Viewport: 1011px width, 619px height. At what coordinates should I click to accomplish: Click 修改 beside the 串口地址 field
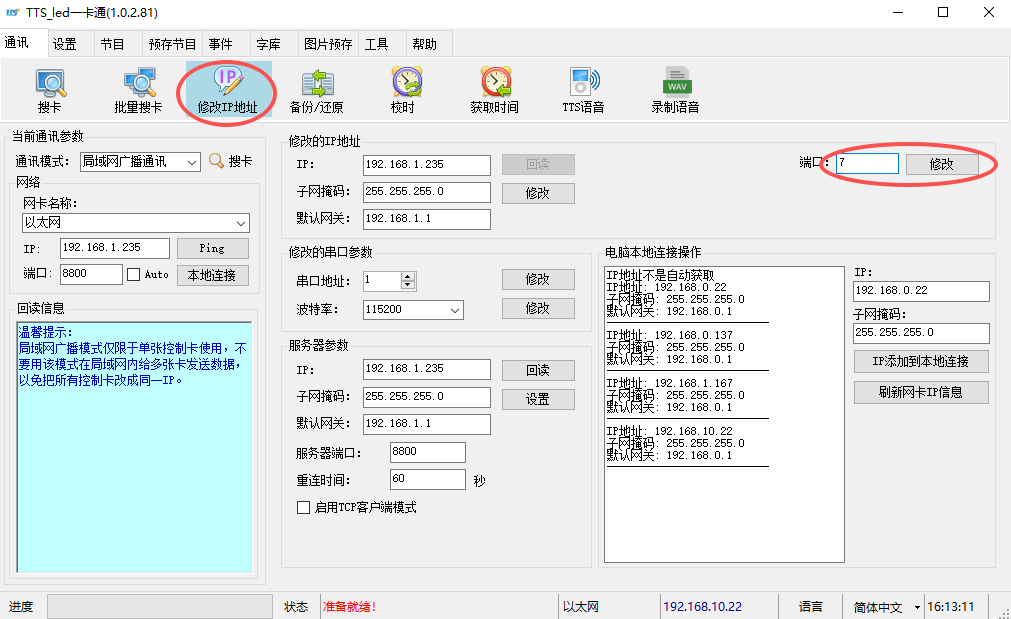(x=538, y=279)
